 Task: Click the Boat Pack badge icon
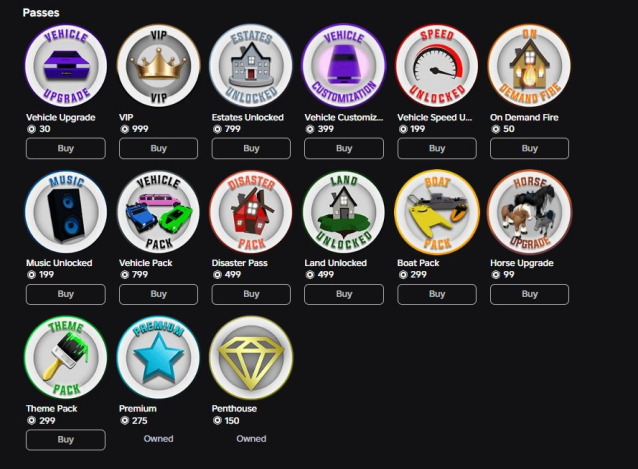(437, 212)
